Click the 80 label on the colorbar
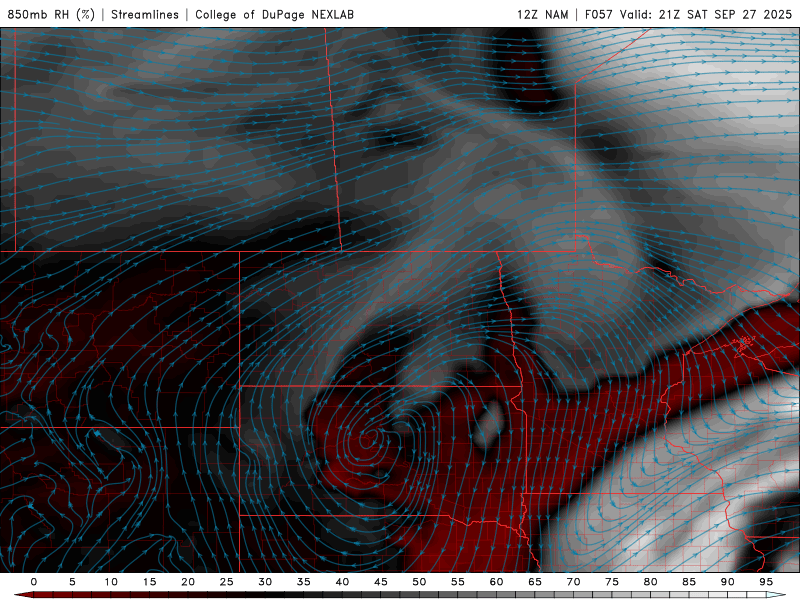The width and height of the screenshot is (800, 600). tap(650, 582)
